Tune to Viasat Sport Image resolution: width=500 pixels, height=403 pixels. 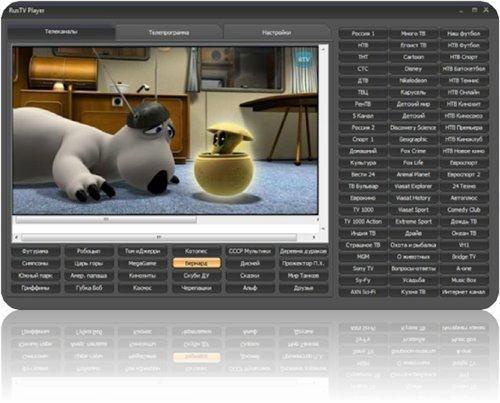pos(413,210)
